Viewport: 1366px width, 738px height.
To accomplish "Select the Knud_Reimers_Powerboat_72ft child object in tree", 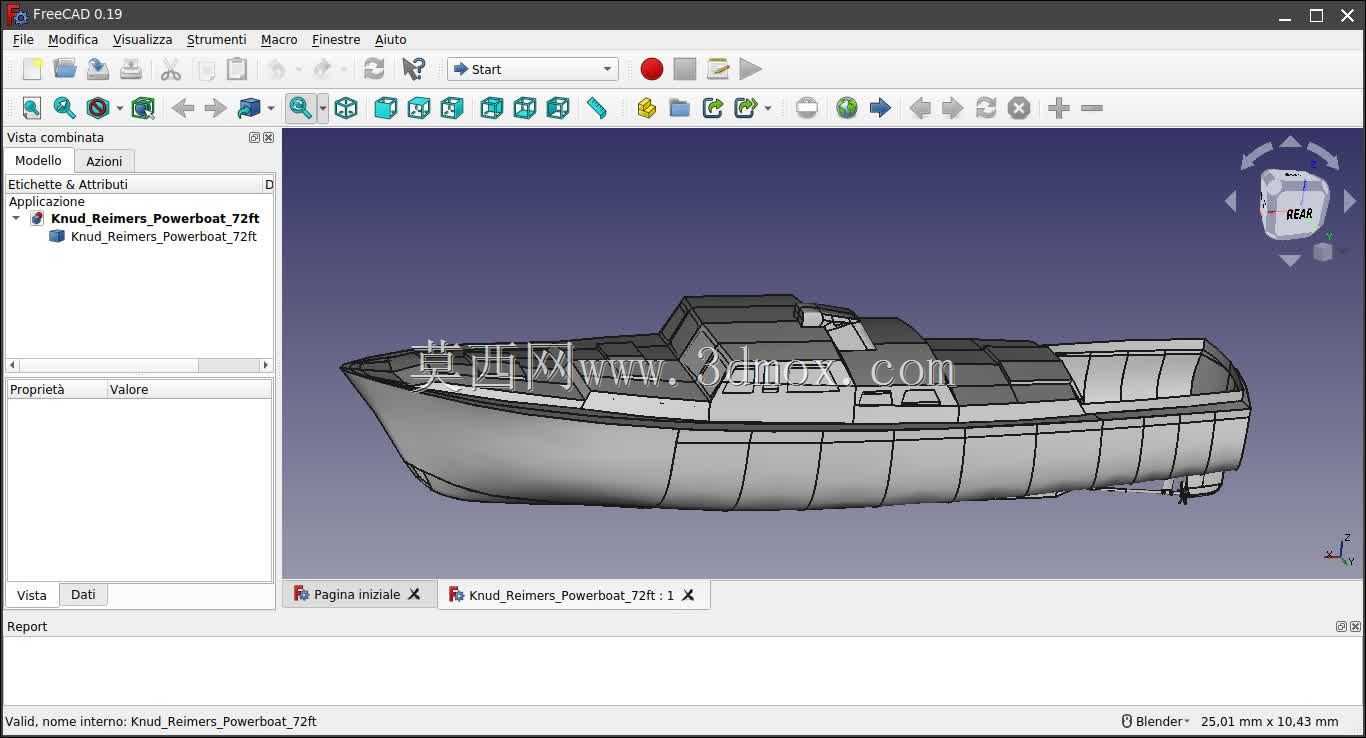I will [x=164, y=236].
